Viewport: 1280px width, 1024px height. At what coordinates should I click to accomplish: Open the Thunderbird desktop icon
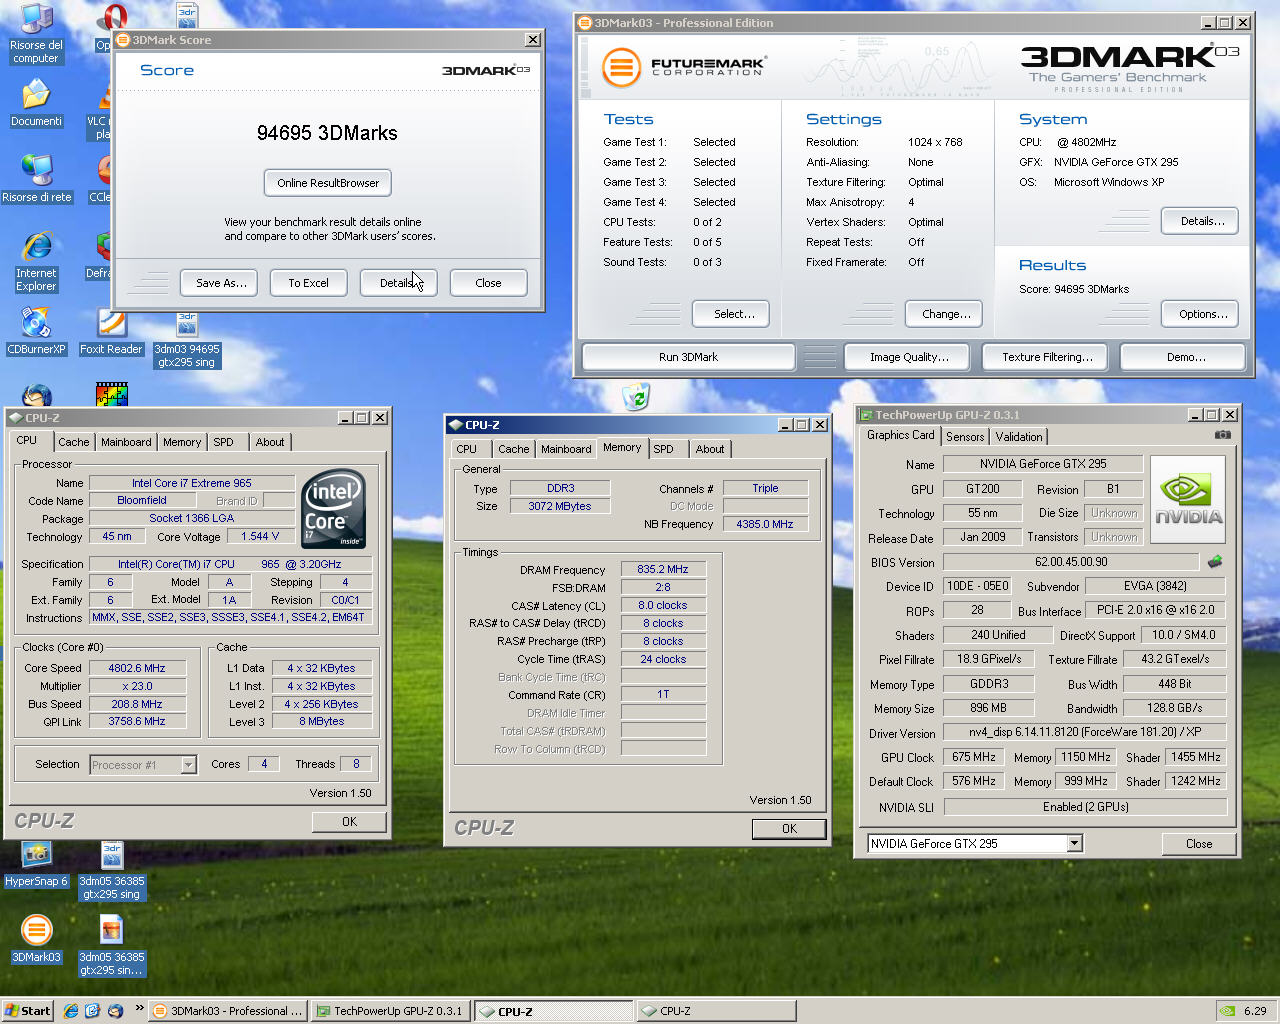36,396
